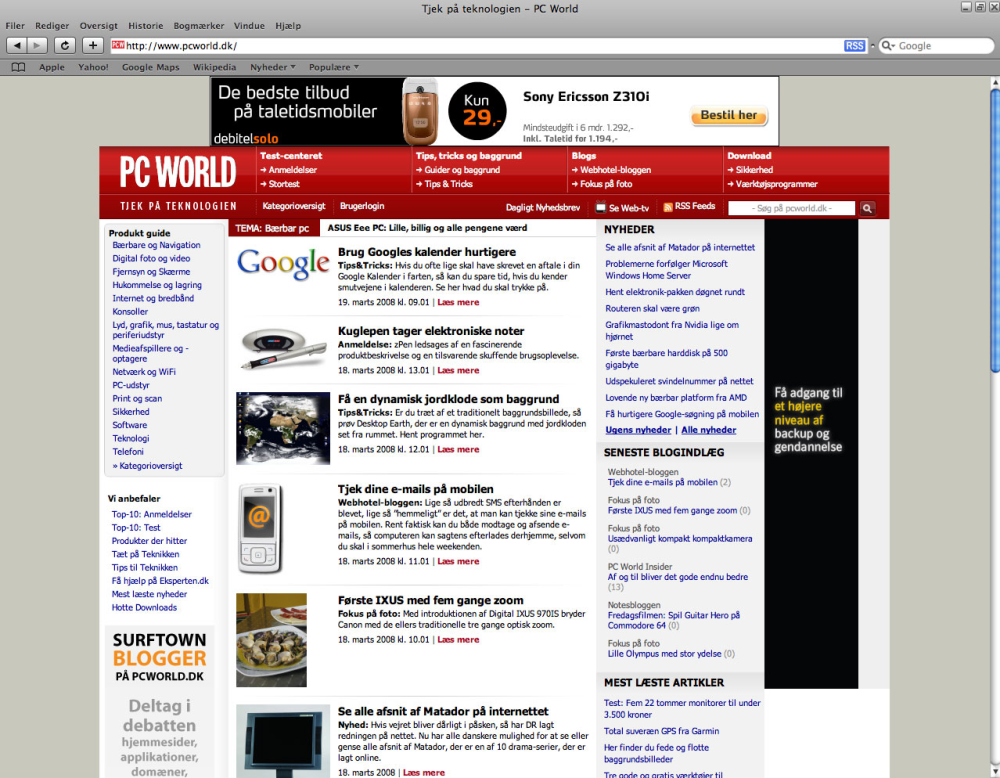Click the Bestil her button in the ad
Image resolution: width=1000 pixels, height=778 pixels.
click(x=728, y=115)
